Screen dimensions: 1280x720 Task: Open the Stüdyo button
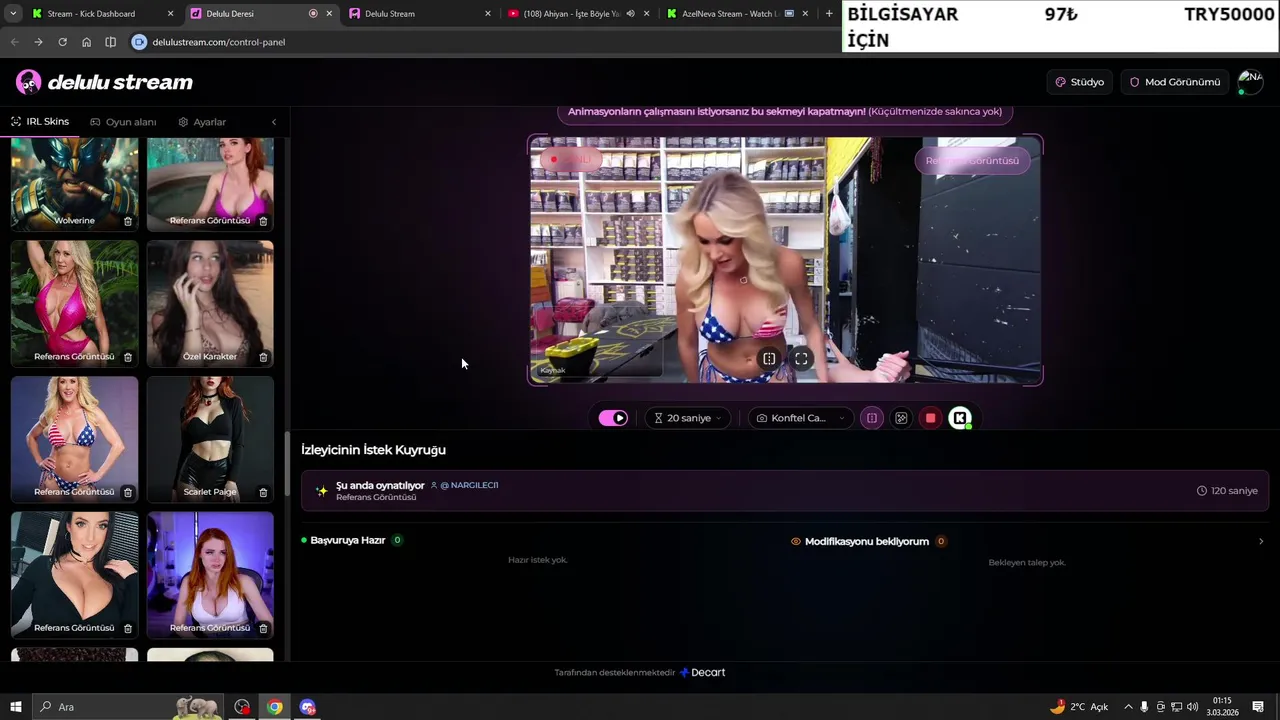[x=1079, y=82]
